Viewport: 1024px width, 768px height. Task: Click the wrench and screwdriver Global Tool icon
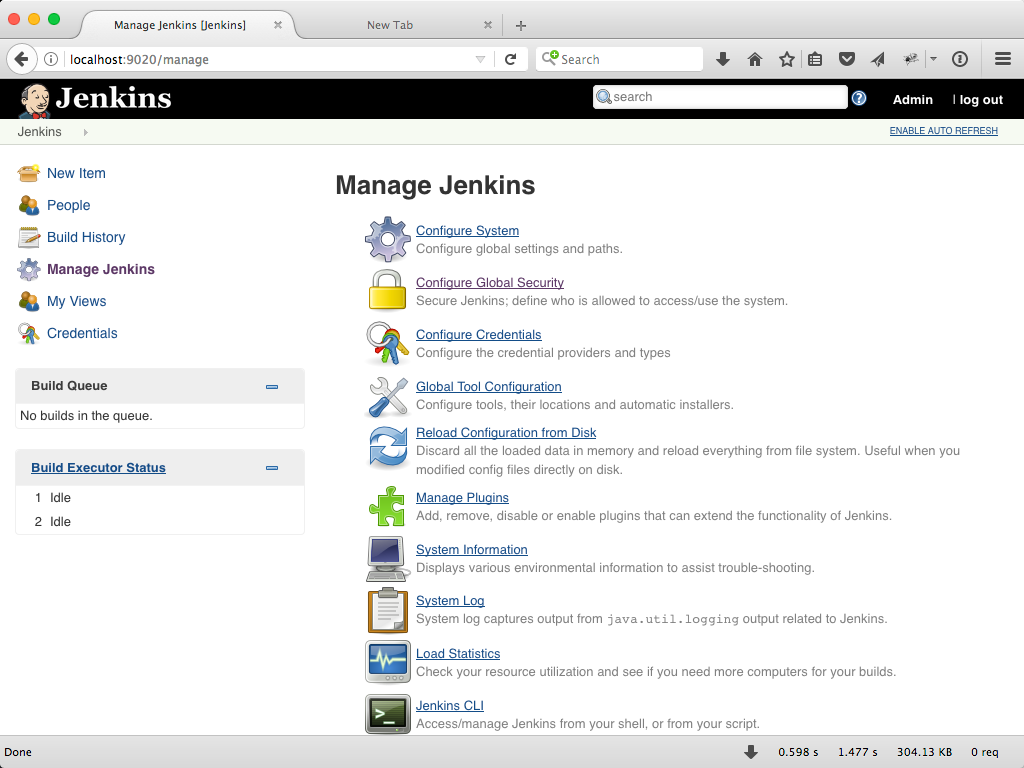(388, 397)
